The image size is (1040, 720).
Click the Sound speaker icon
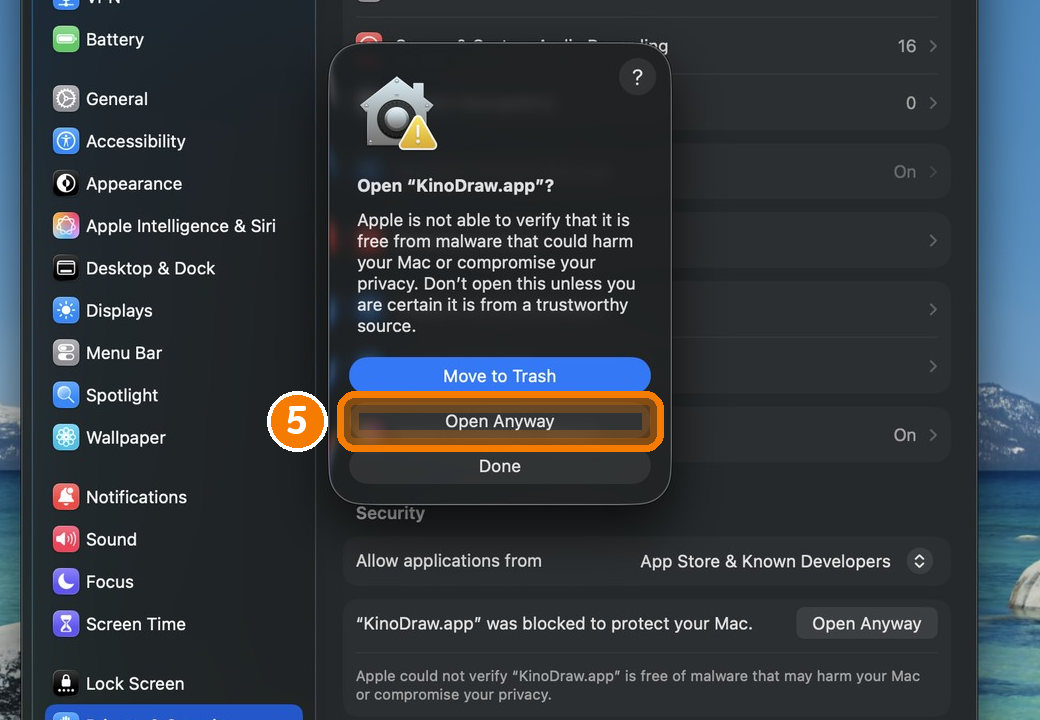coord(66,540)
